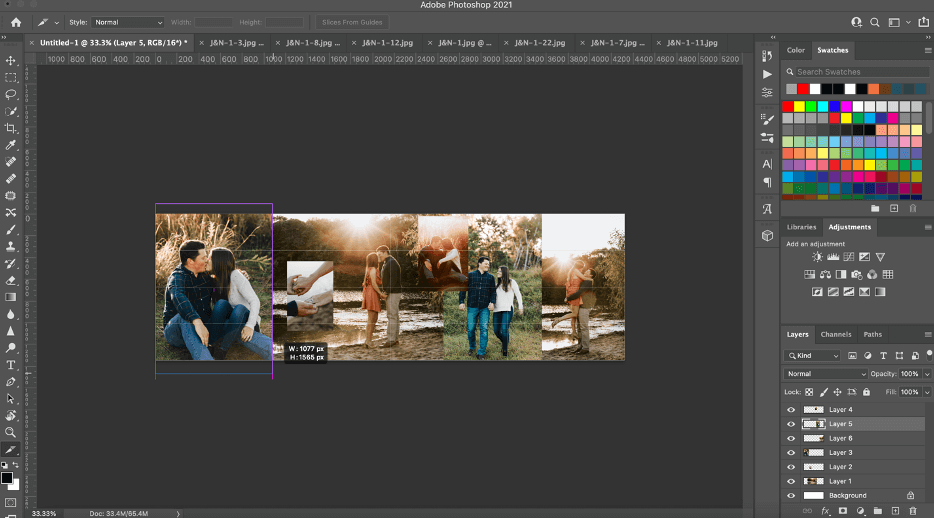This screenshot has height=518, width=934.
Task: Select the Rectangular Marquee tool
Action: click(x=11, y=77)
